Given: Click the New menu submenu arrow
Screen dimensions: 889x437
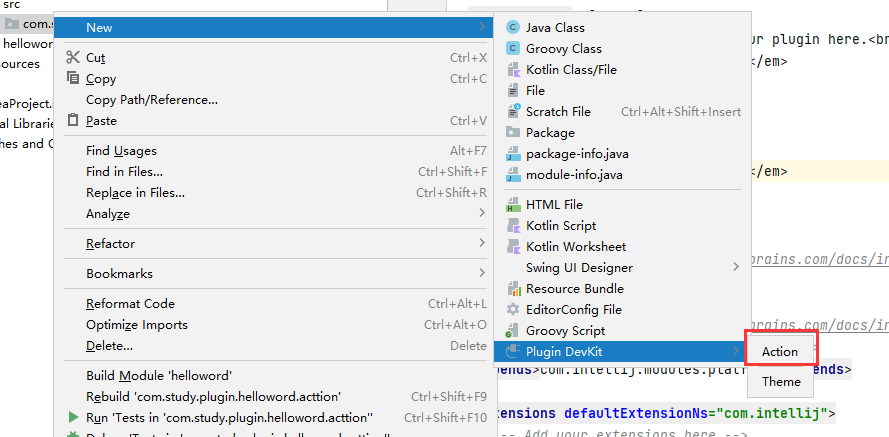Looking at the screenshot, I should coord(482,27).
